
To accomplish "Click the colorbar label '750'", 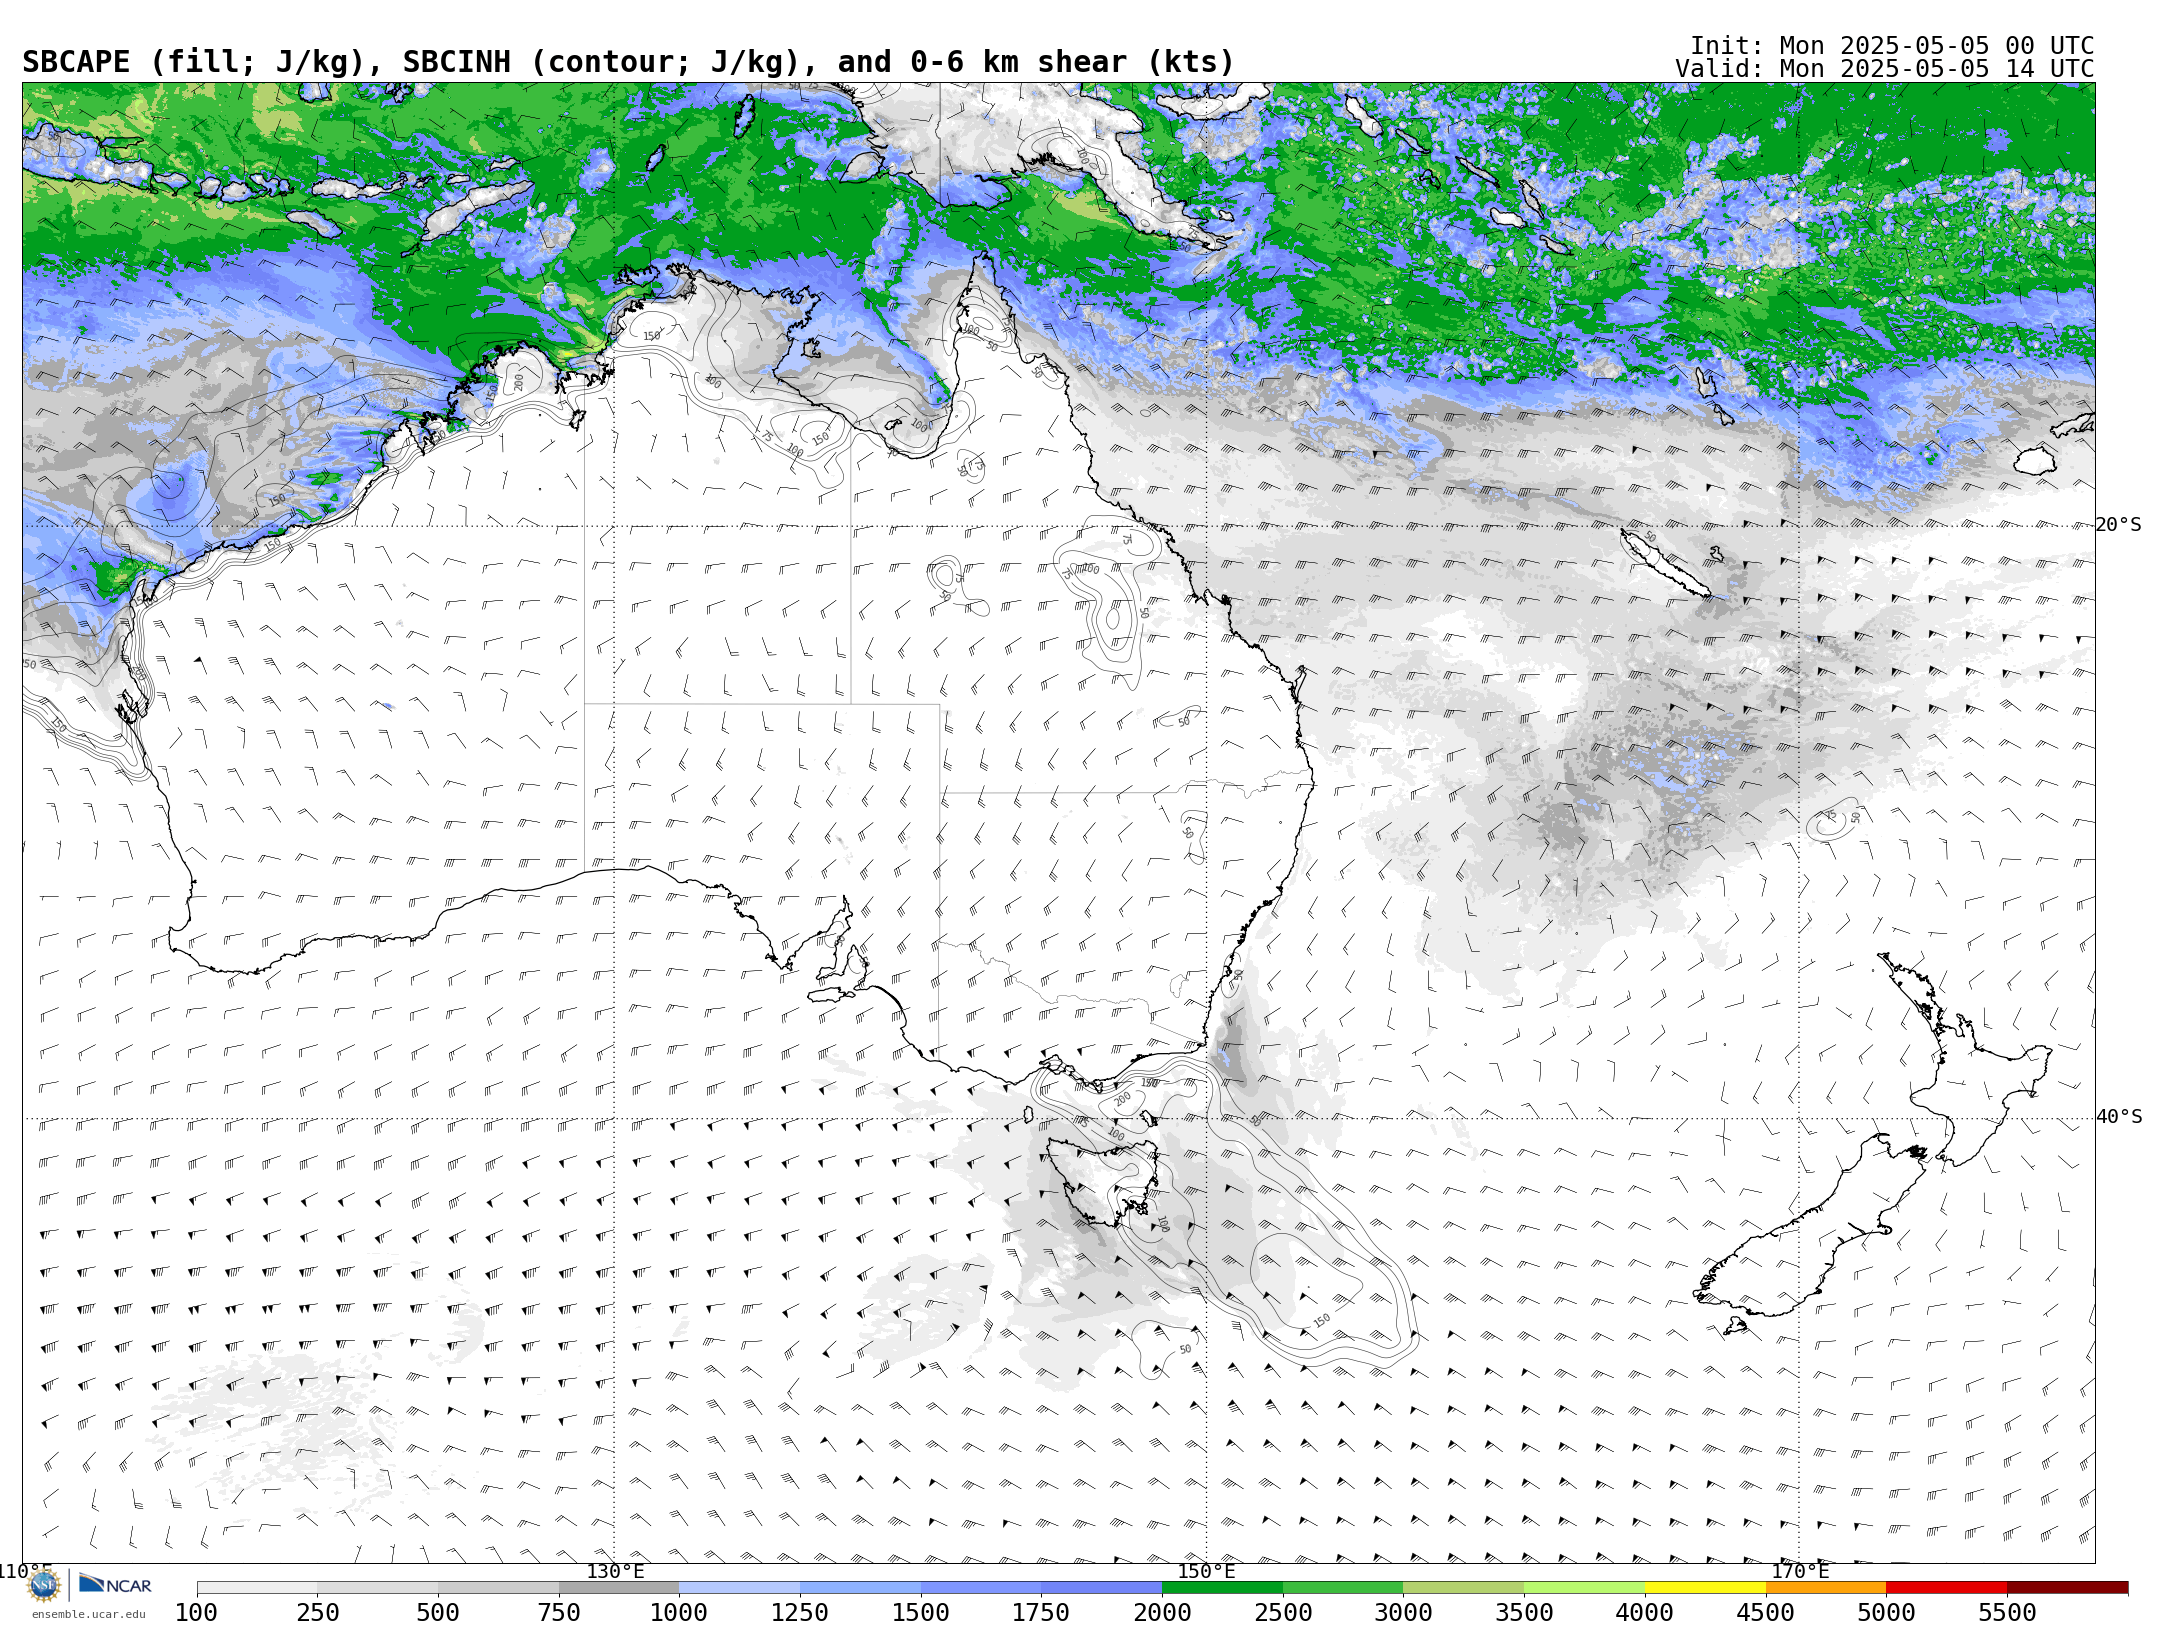I will [x=559, y=1613].
